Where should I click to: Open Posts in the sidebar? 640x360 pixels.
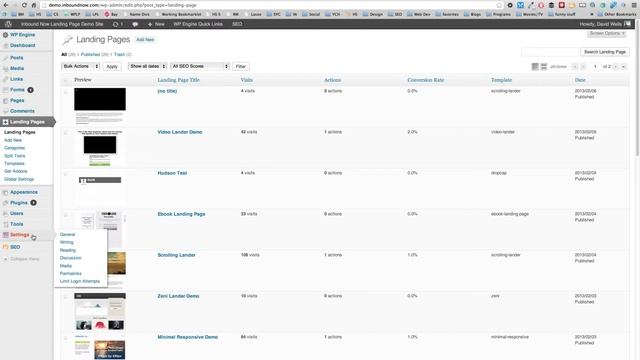[x=17, y=58]
